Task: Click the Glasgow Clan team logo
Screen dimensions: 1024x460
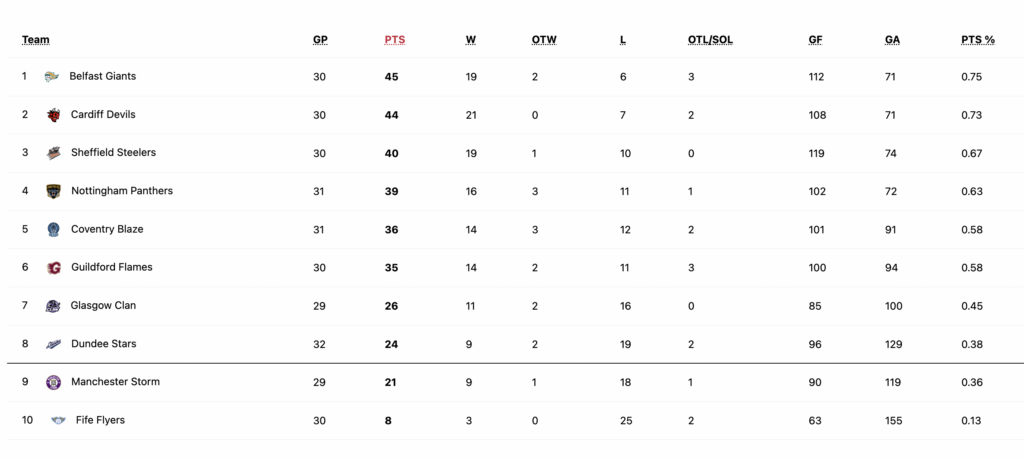Action: (x=53, y=306)
